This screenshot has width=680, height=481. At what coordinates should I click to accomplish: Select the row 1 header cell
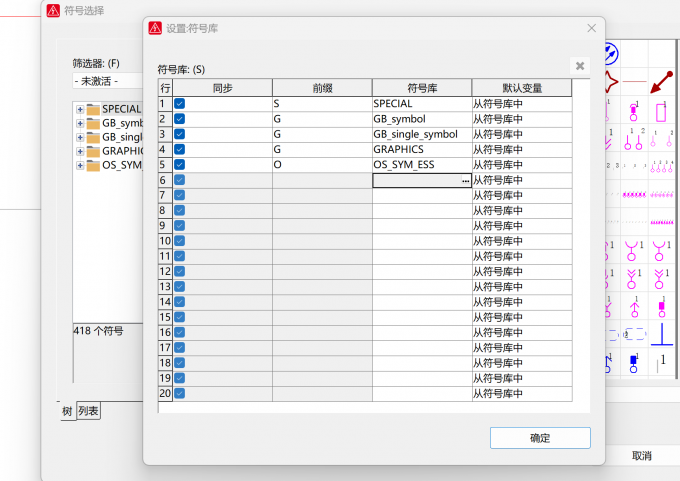tap(165, 104)
